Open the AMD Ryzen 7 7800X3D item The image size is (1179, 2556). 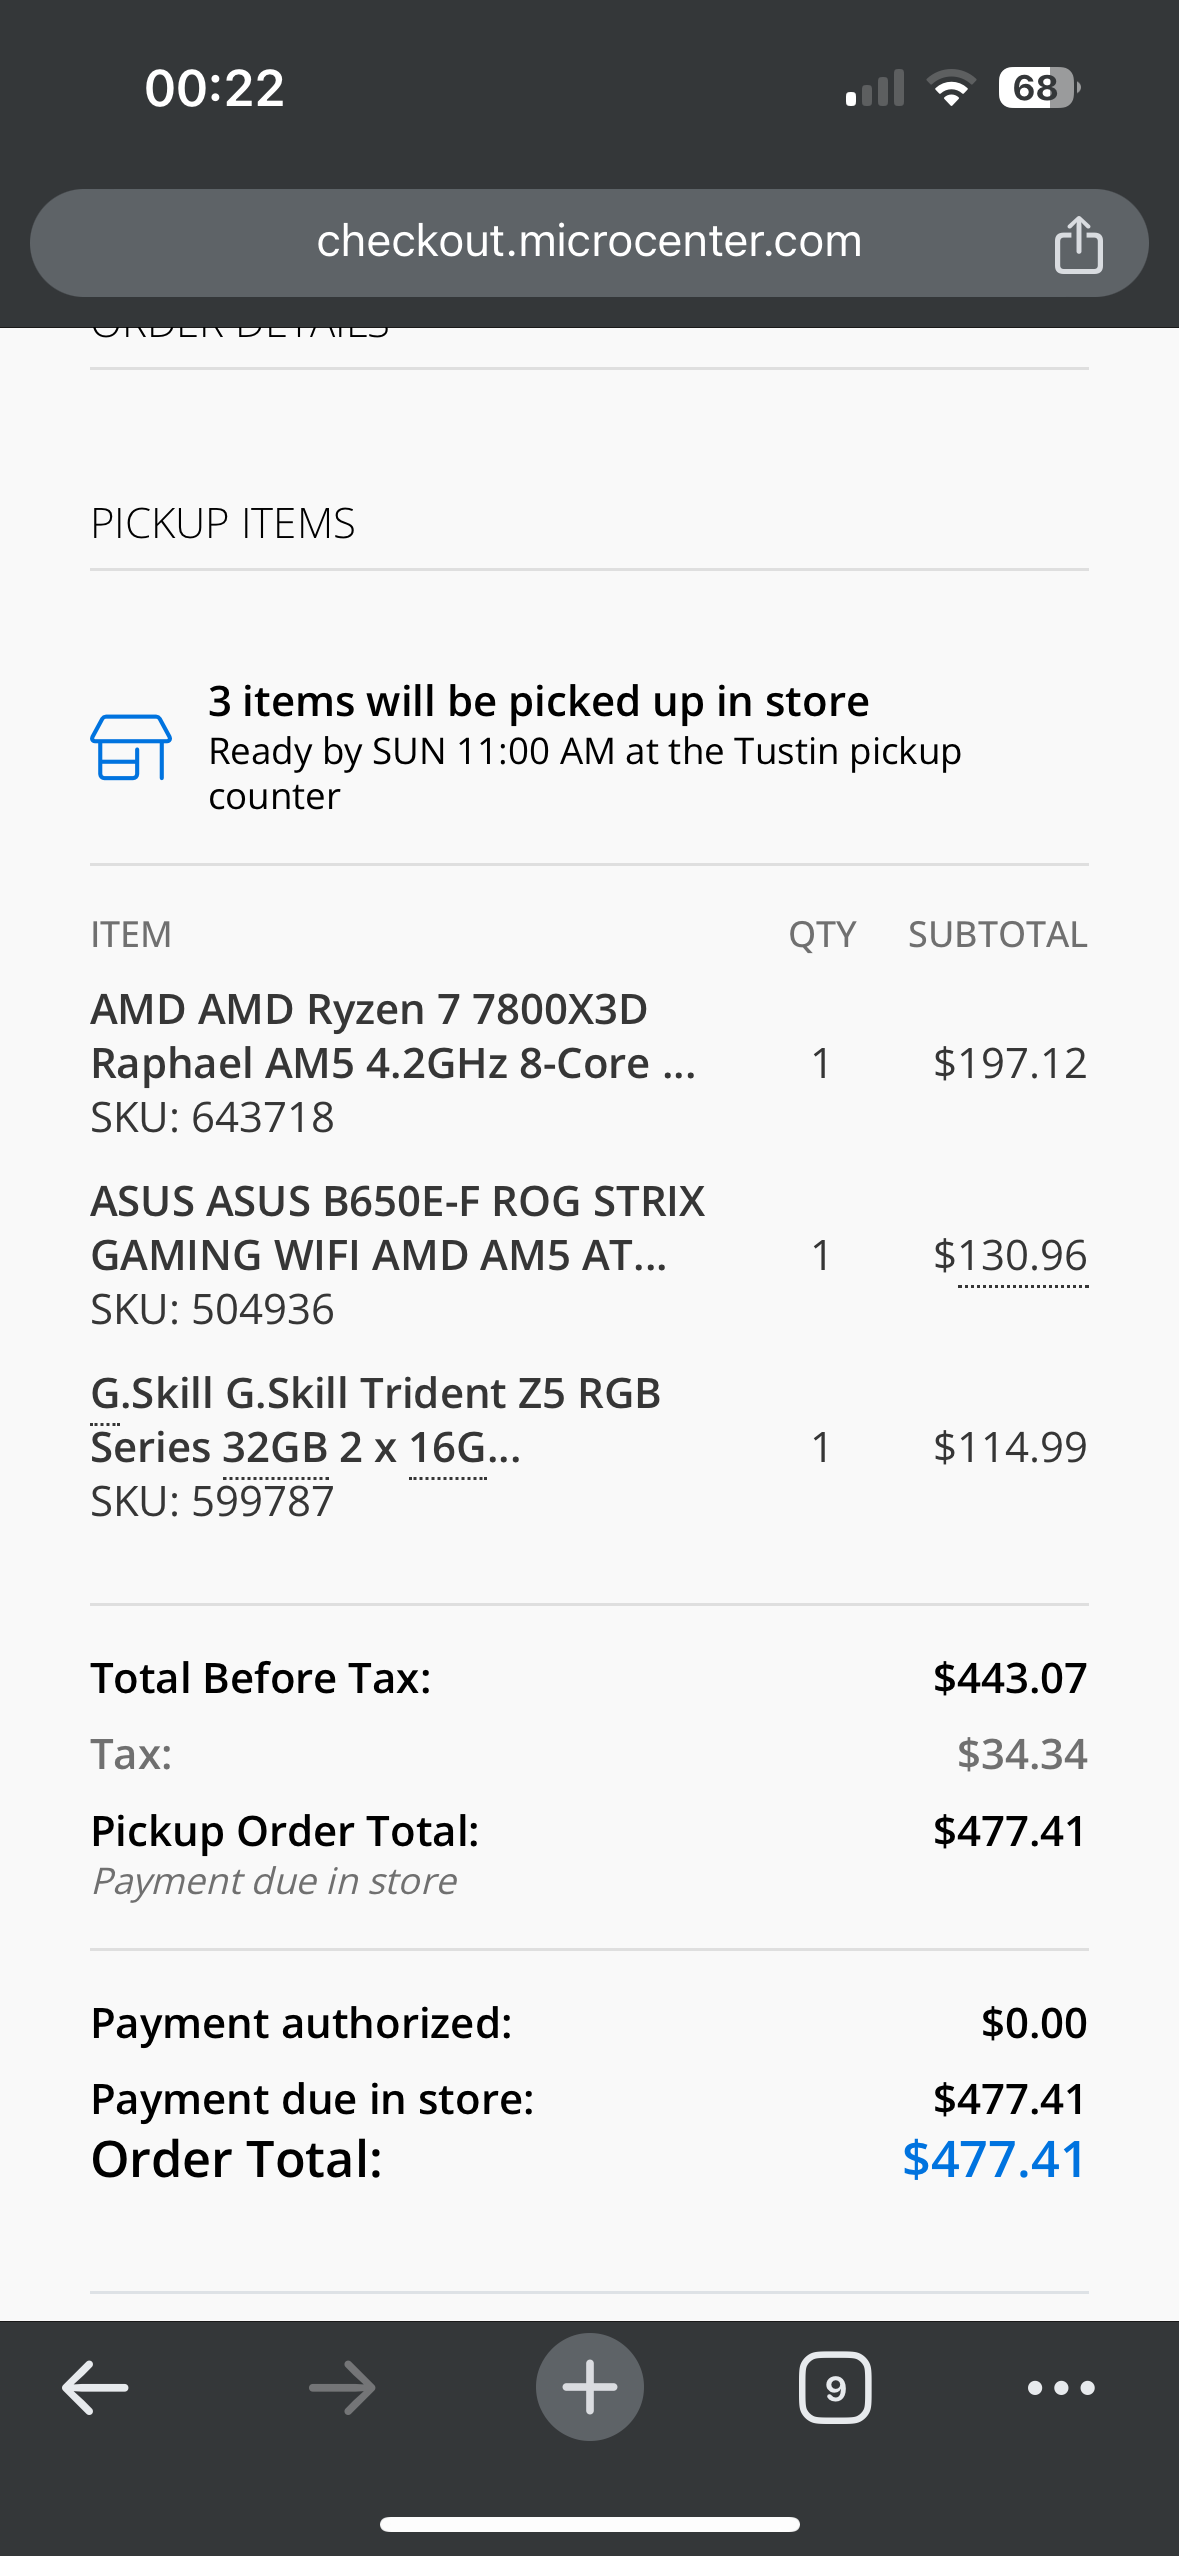point(392,1036)
